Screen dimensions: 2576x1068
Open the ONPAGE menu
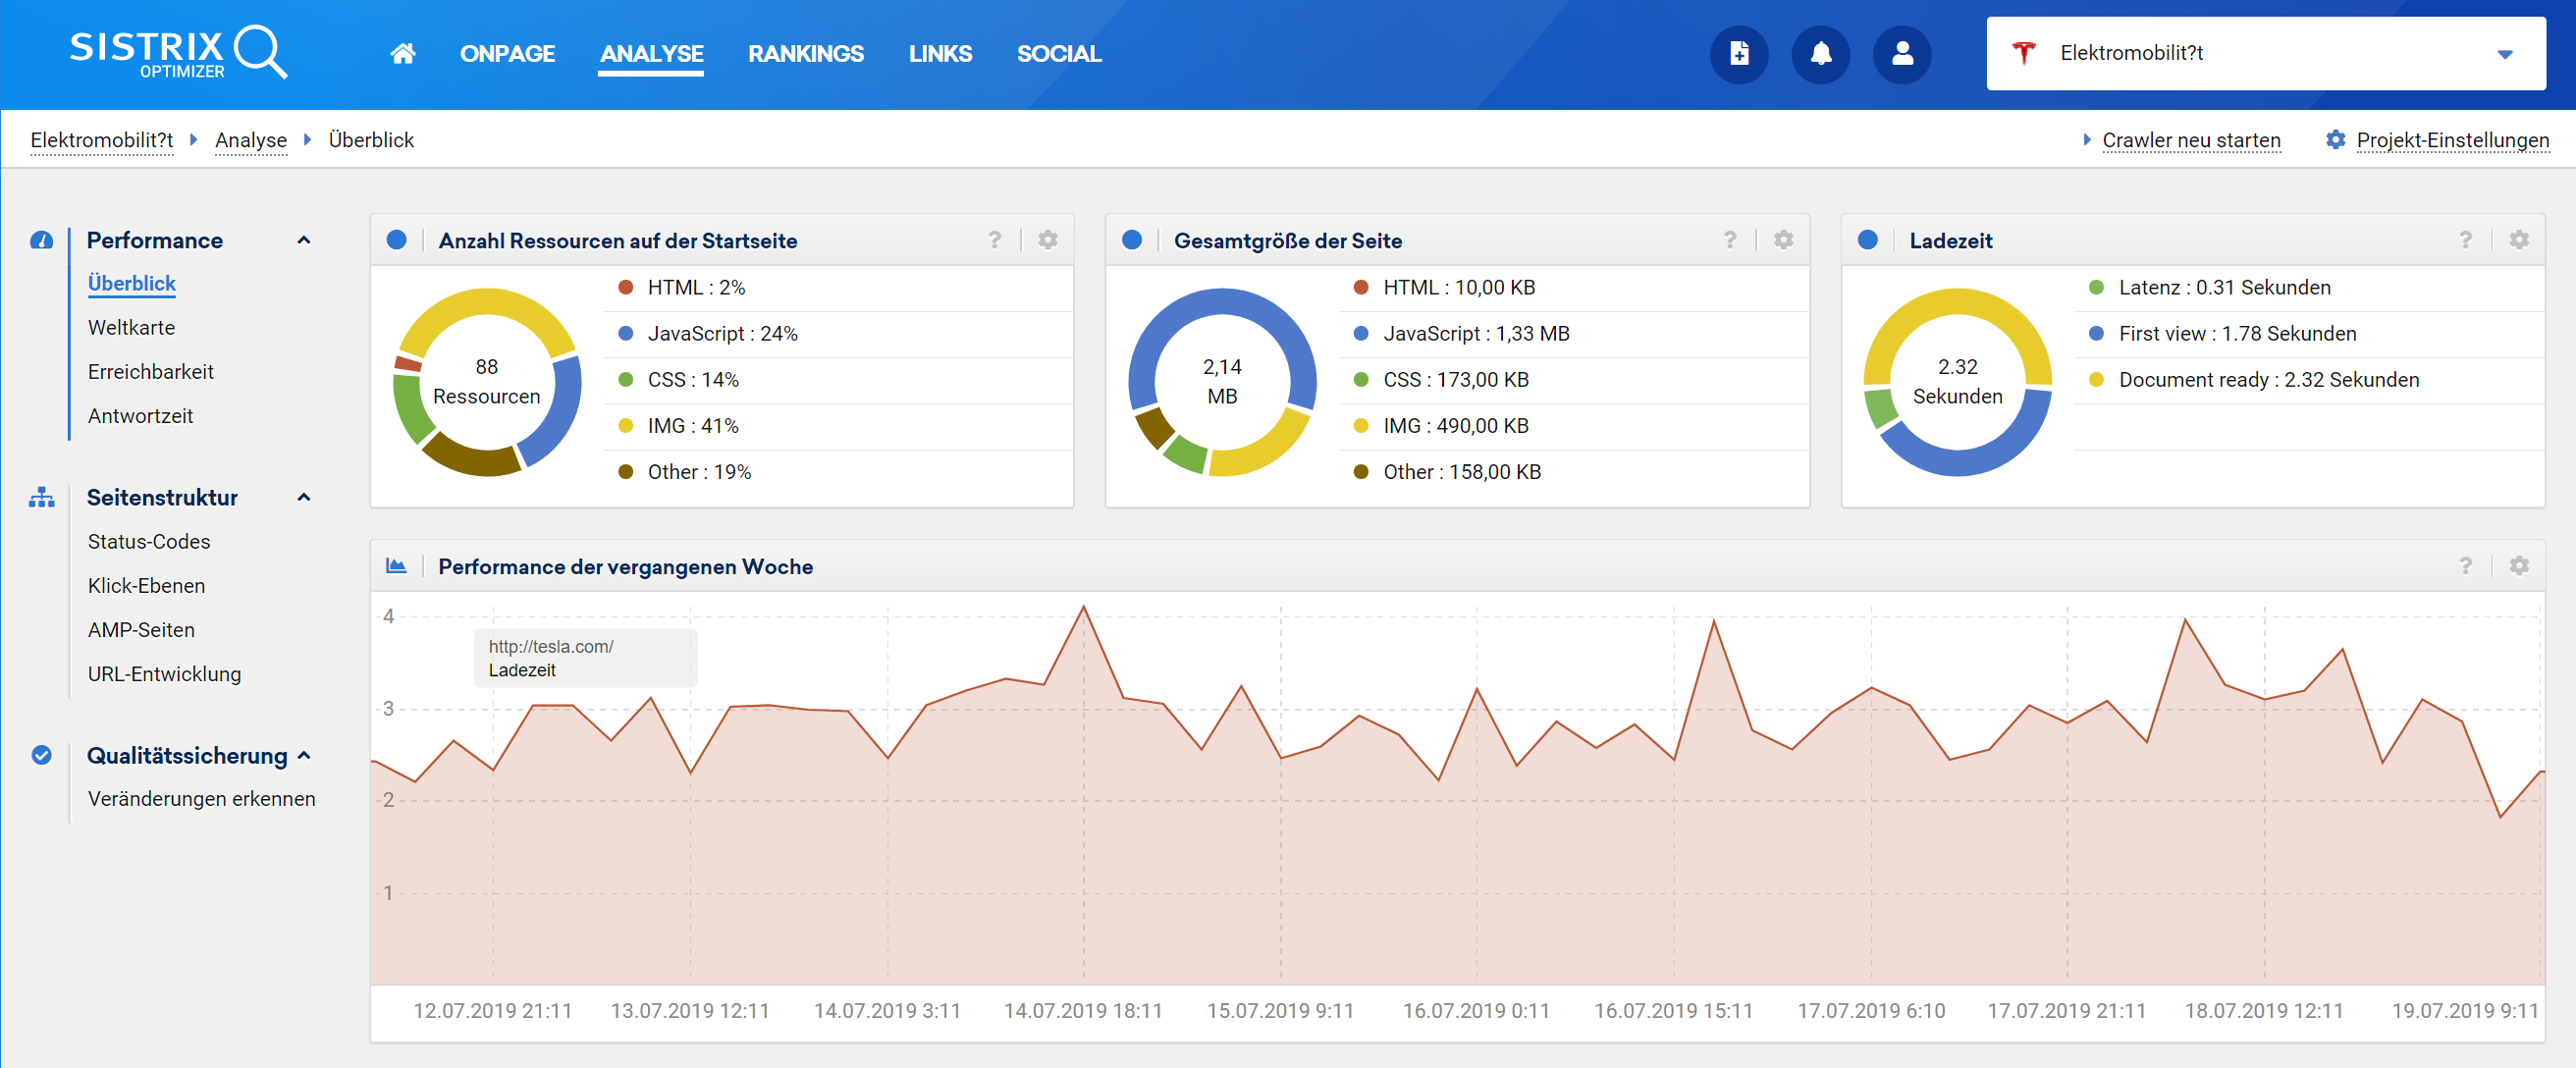pyautogui.click(x=507, y=54)
